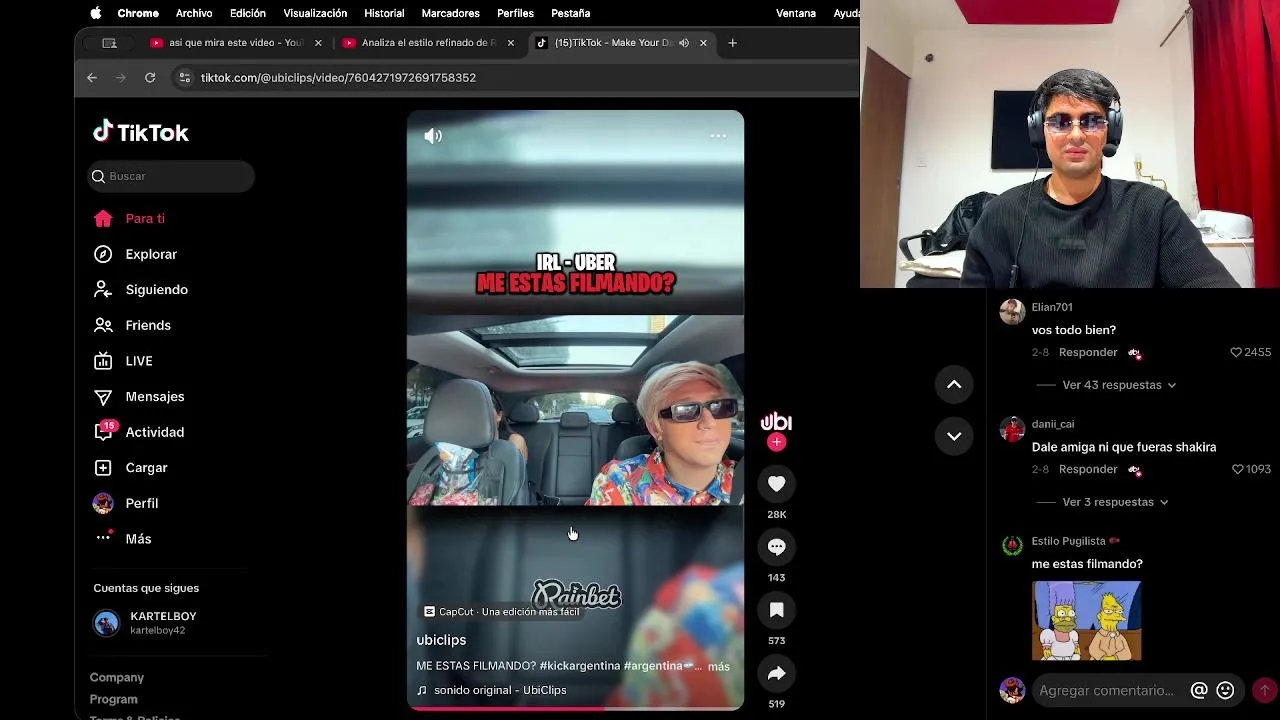This screenshot has height=720, width=1280.
Task: Open the Apple menu
Action: 96,13
